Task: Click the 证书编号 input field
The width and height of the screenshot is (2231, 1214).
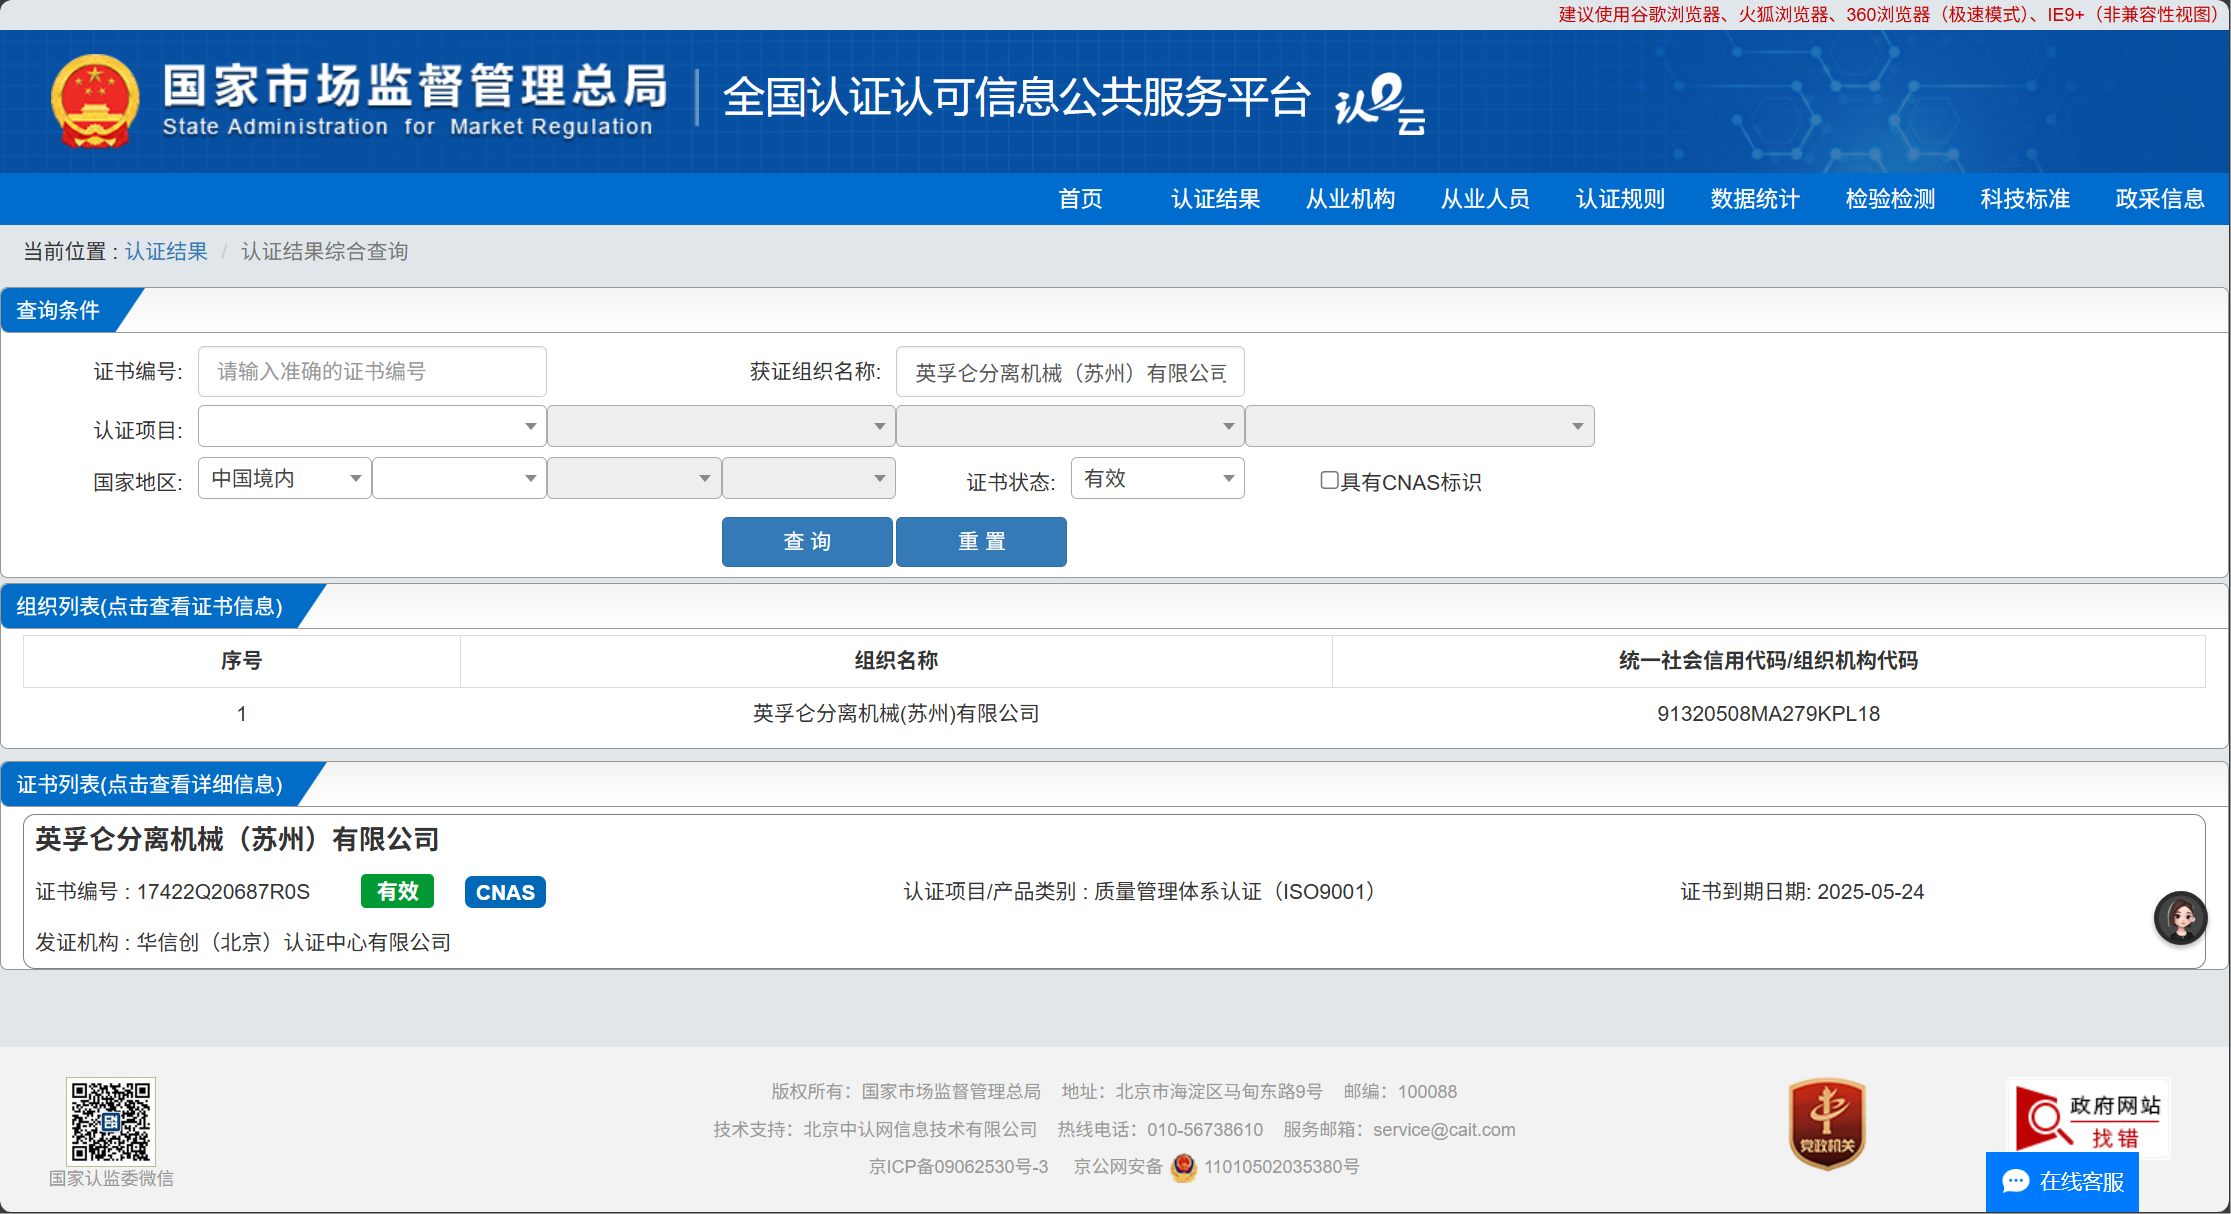Action: [x=372, y=372]
